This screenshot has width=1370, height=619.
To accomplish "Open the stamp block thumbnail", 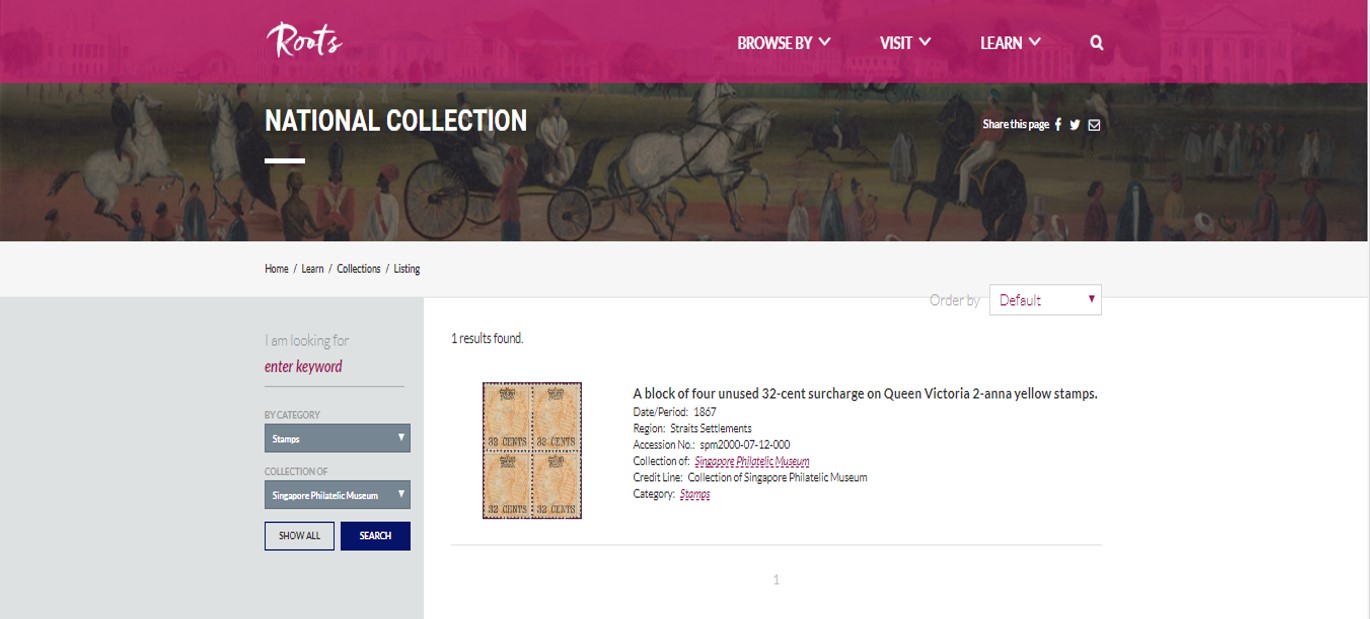I will point(532,450).
